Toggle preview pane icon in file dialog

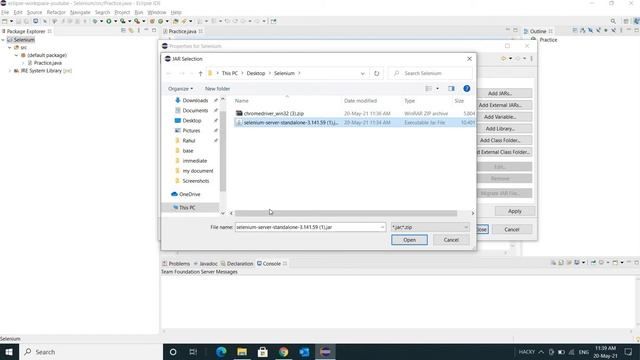[x=451, y=89]
